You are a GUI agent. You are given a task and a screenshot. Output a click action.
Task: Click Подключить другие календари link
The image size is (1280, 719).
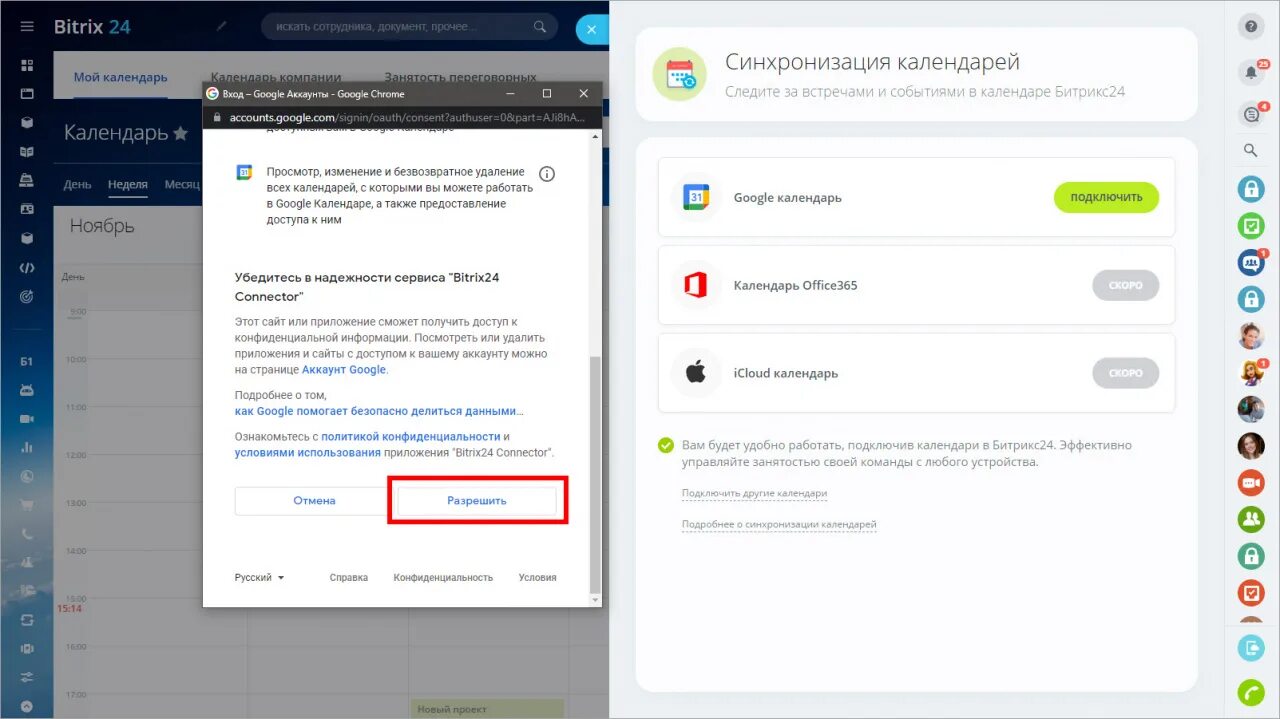754,494
